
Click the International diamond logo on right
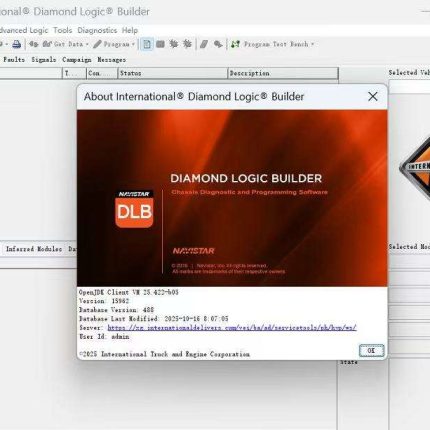(x=414, y=168)
